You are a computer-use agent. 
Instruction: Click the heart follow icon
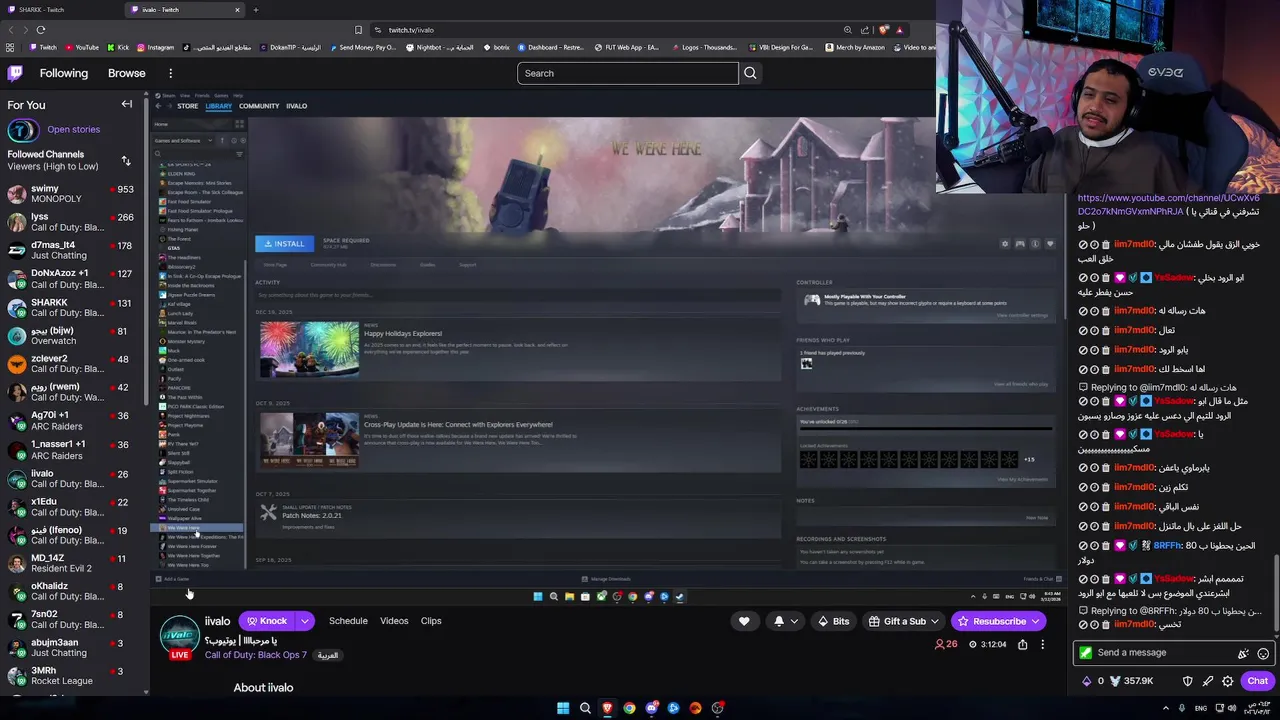click(x=744, y=621)
